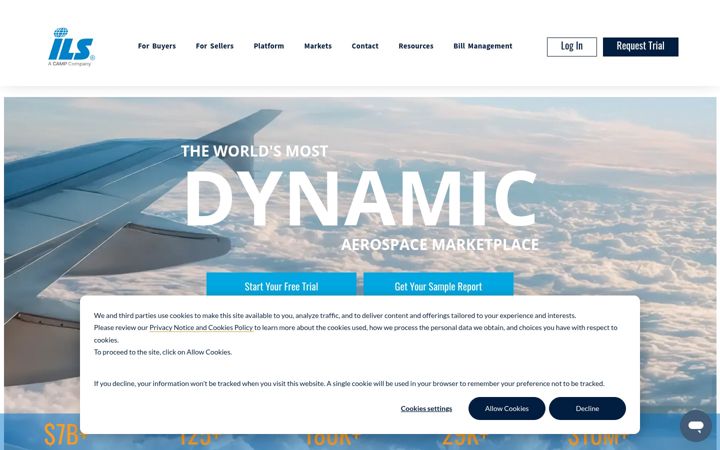This screenshot has height=450, width=720.
Task: Open Cookies settings
Action: point(426,409)
